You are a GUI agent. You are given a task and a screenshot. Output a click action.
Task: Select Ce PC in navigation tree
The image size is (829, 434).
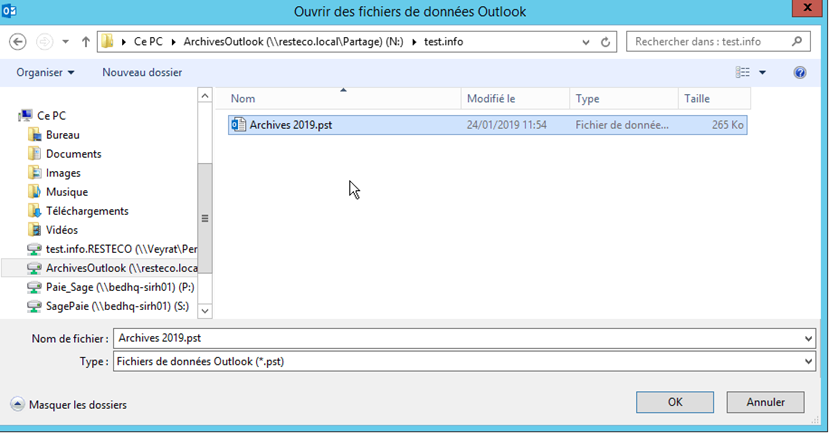click(51, 116)
